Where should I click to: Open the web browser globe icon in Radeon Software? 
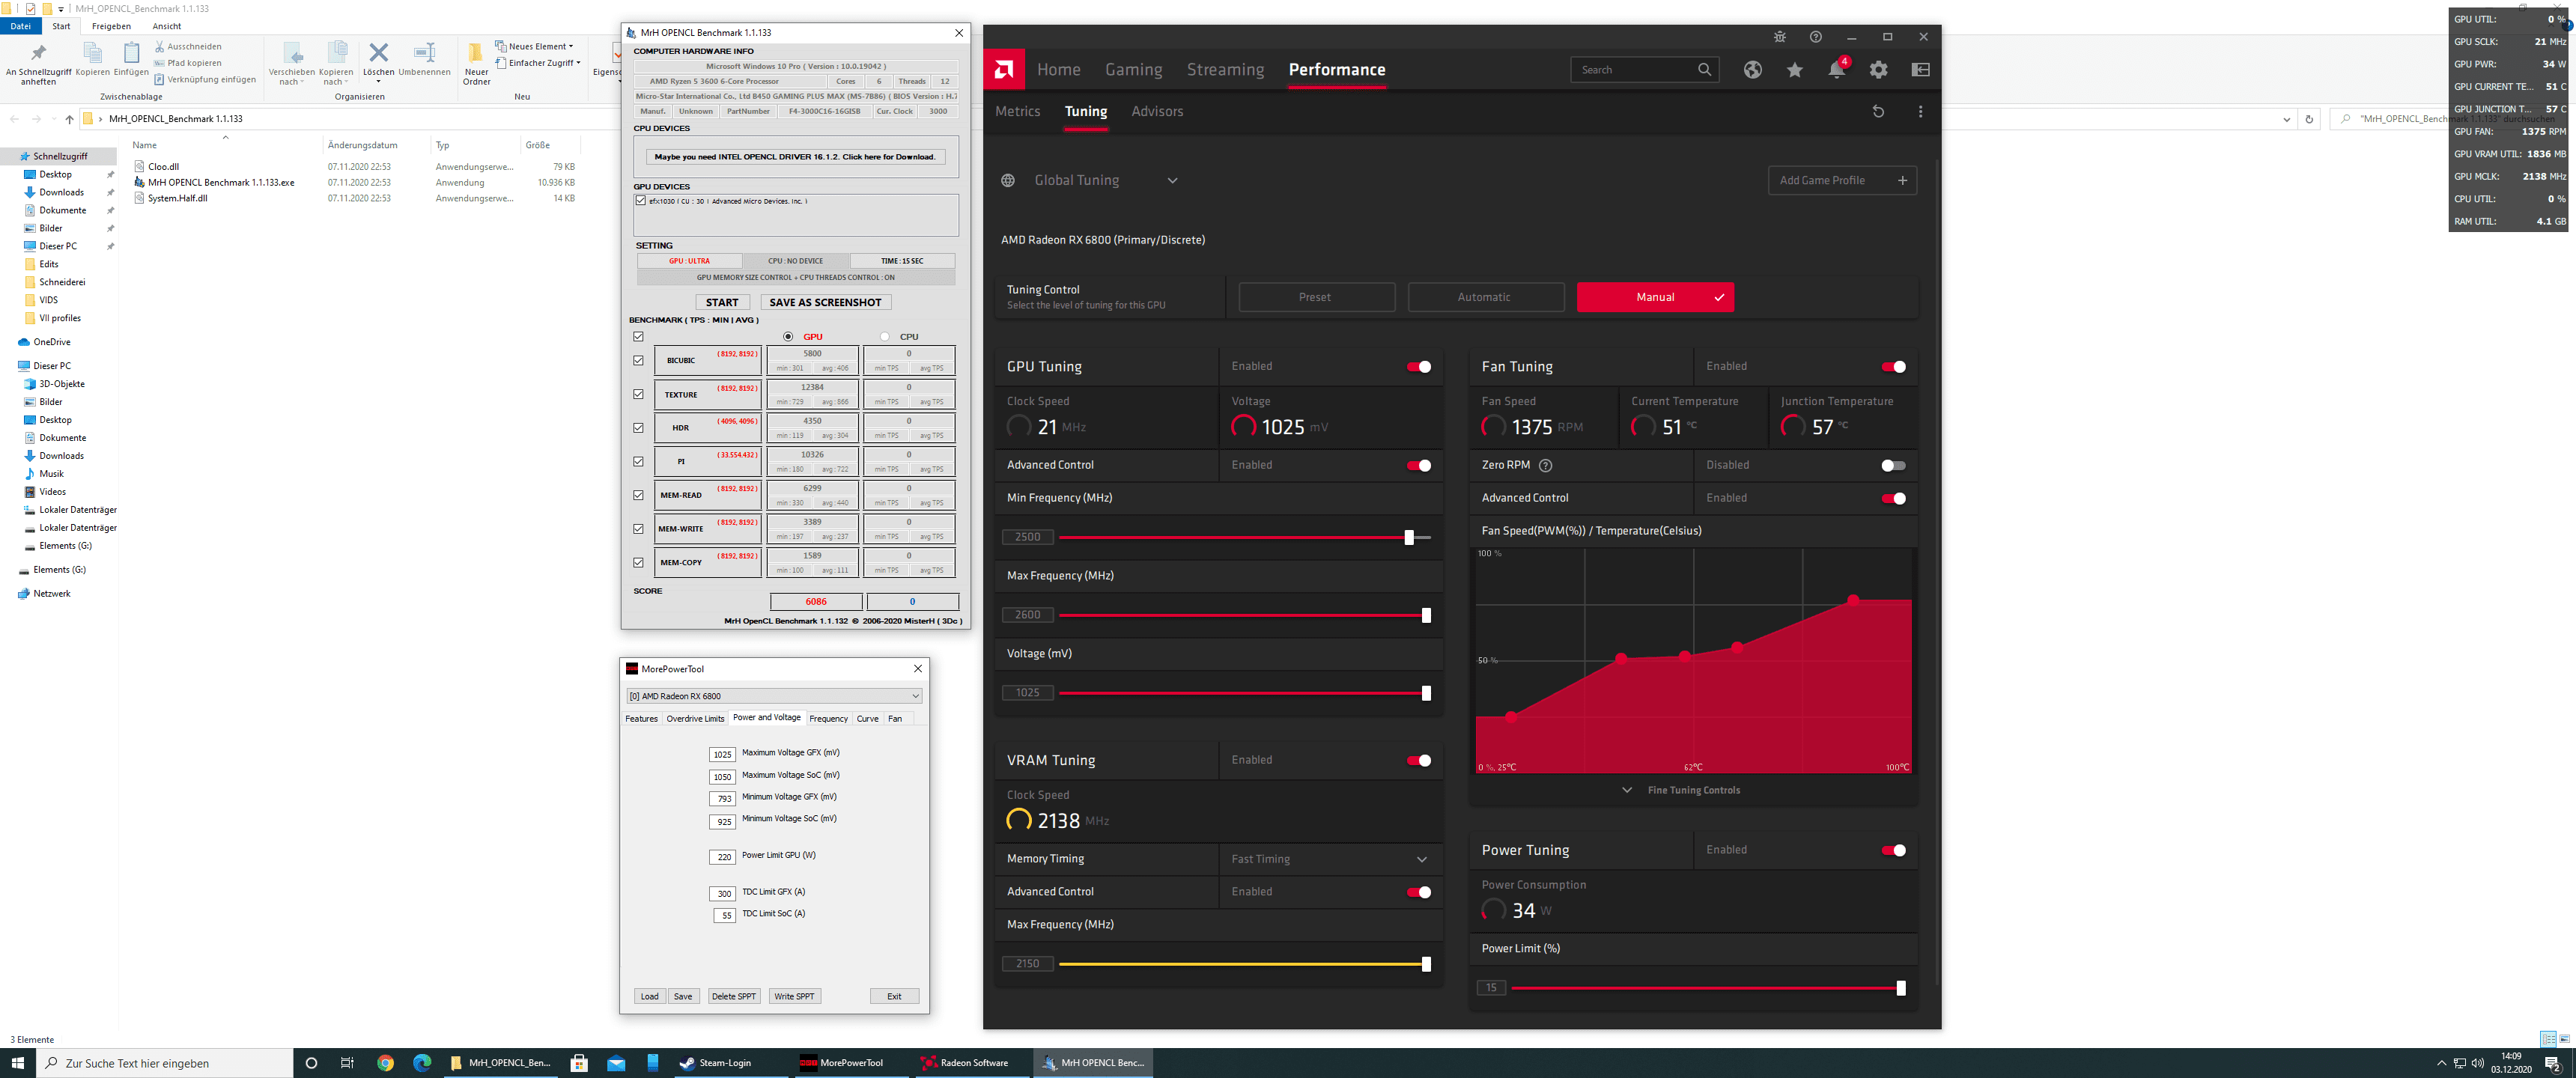tap(1752, 69)
